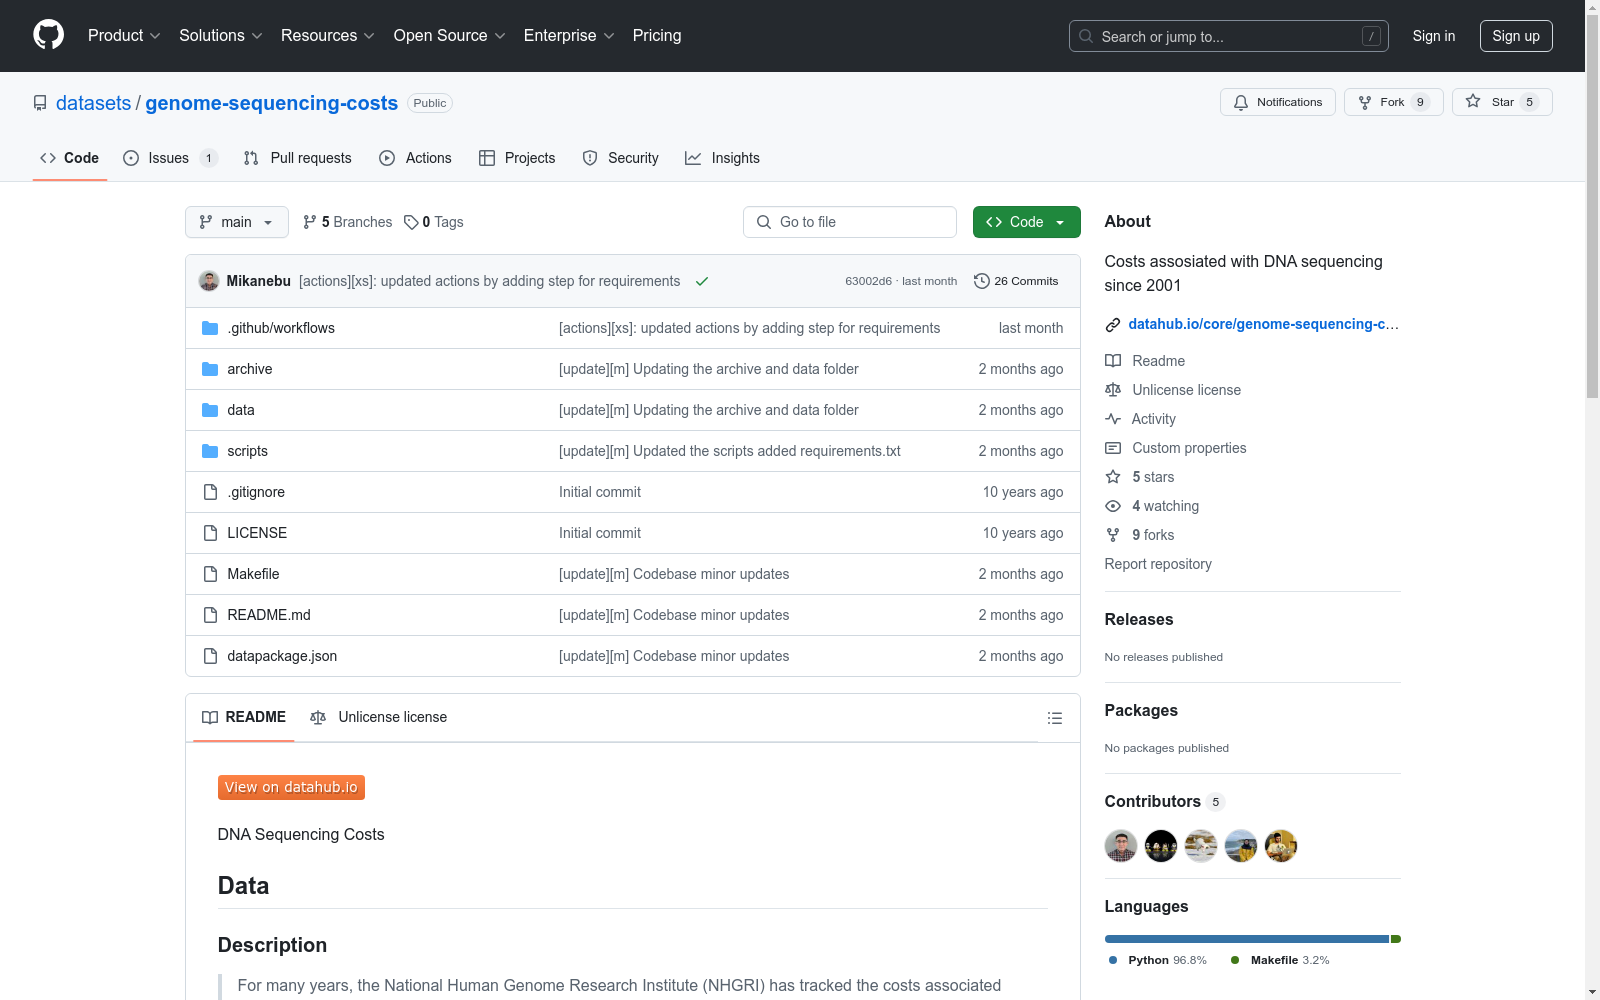Viewport: 1600px width, 1000px height.
Task: Switch to the Projects tab
Action: click(517, 158)
